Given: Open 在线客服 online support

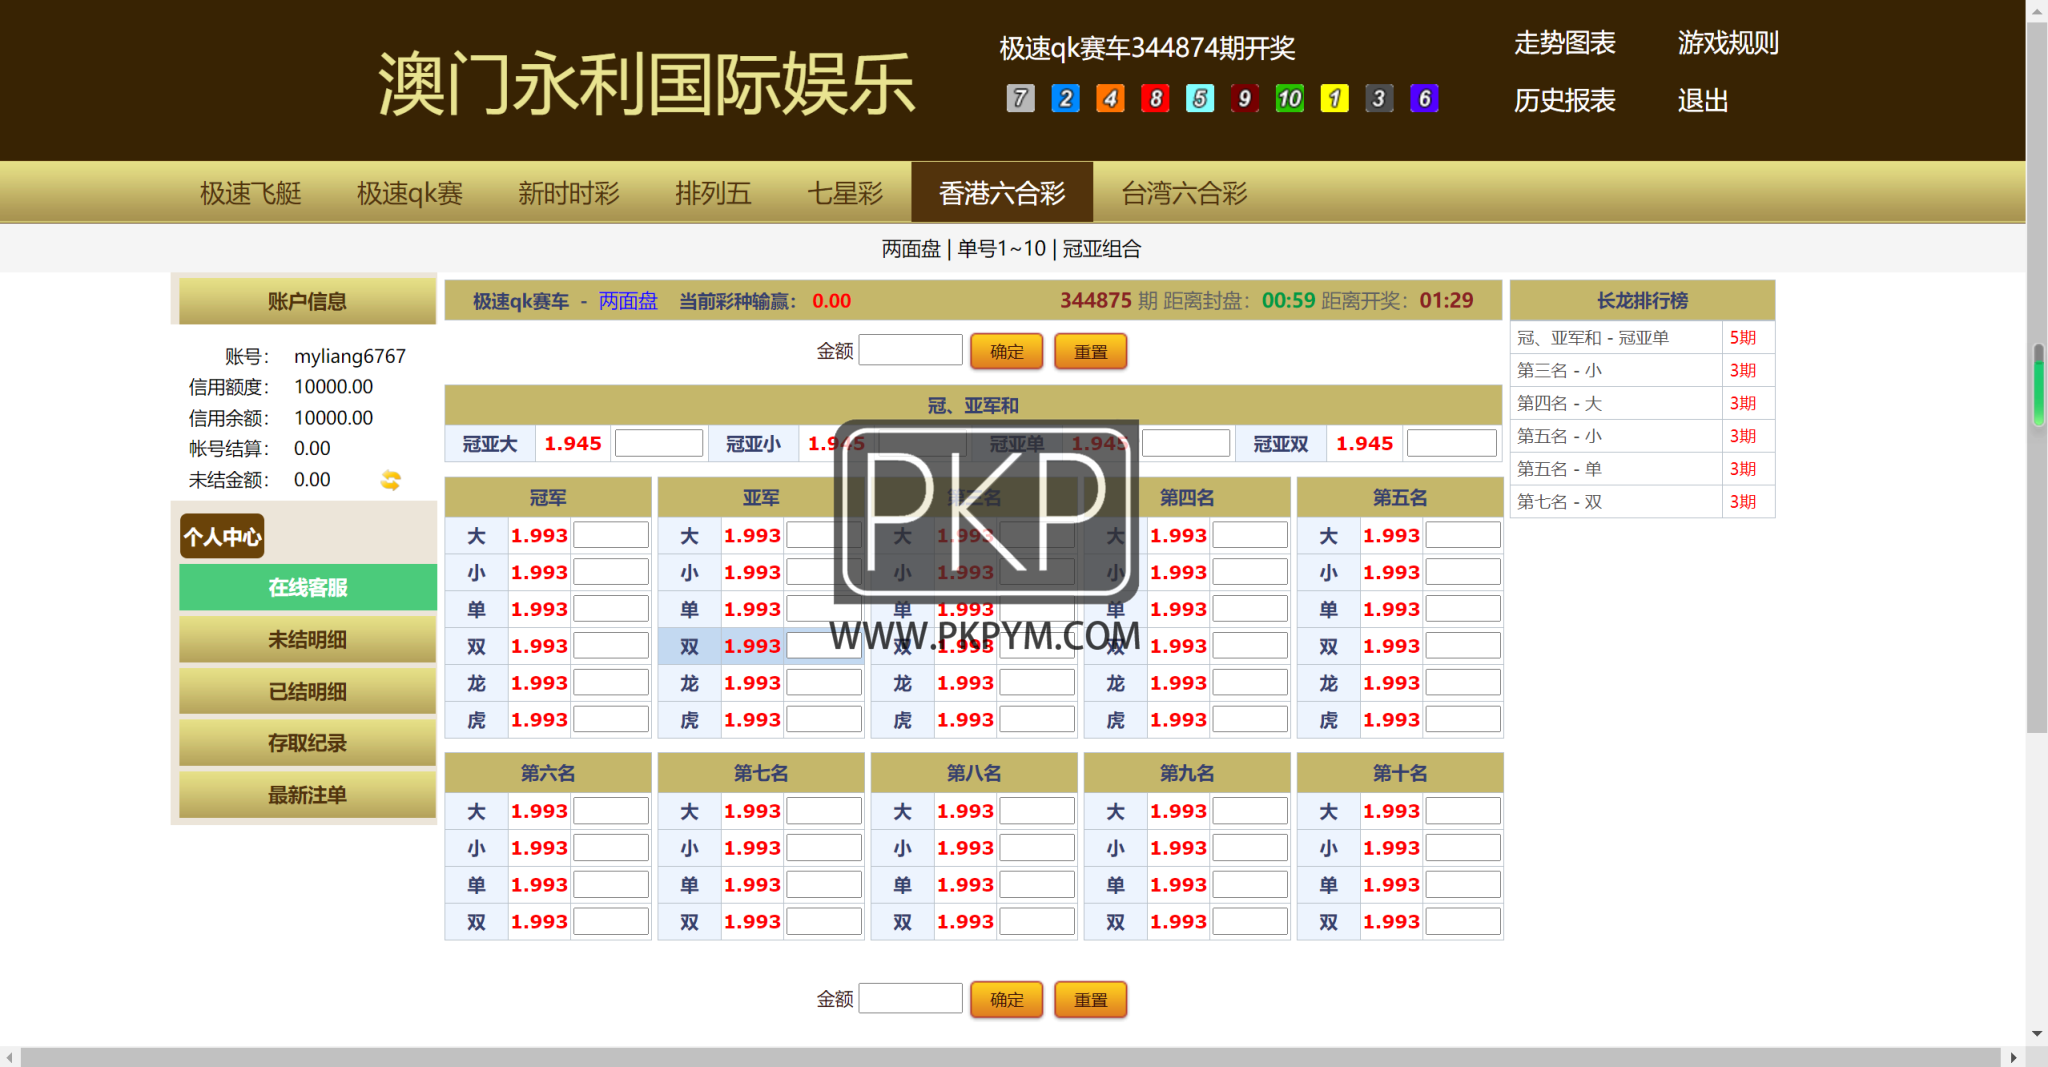Looking at the screenshot, I should tap(308, 587).
